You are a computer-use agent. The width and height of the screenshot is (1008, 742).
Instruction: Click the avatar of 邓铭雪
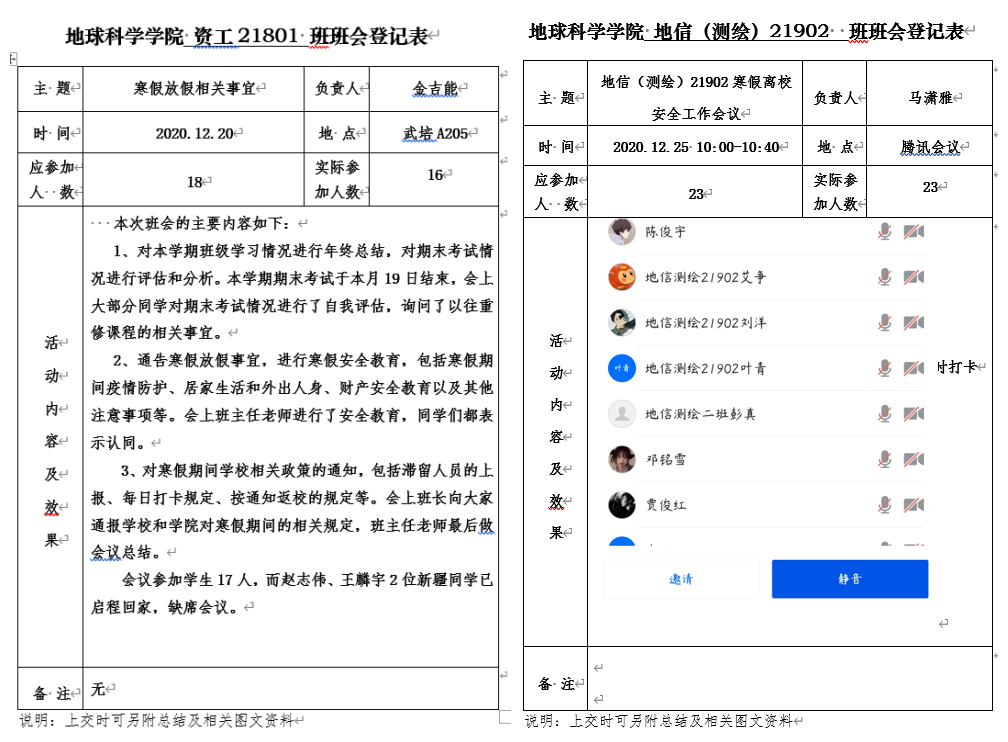point(622,459)
